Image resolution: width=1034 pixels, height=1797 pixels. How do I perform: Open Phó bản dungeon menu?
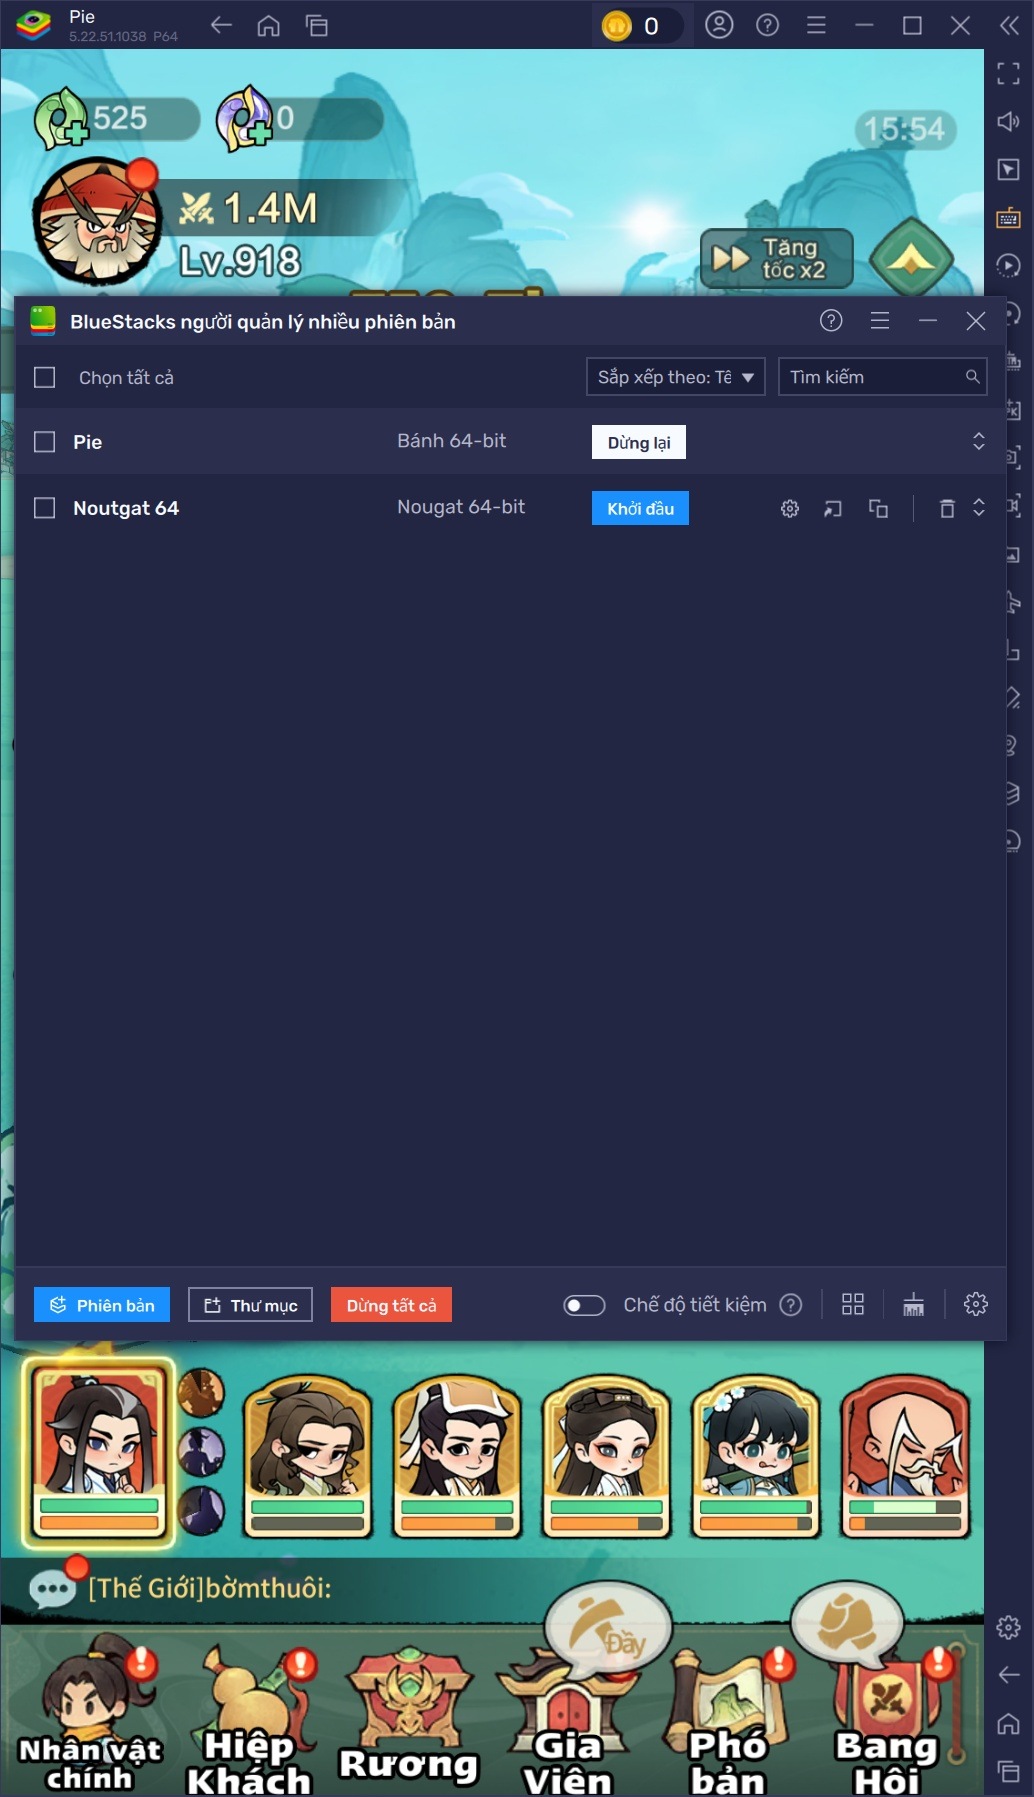click(x=730, y=1720)
